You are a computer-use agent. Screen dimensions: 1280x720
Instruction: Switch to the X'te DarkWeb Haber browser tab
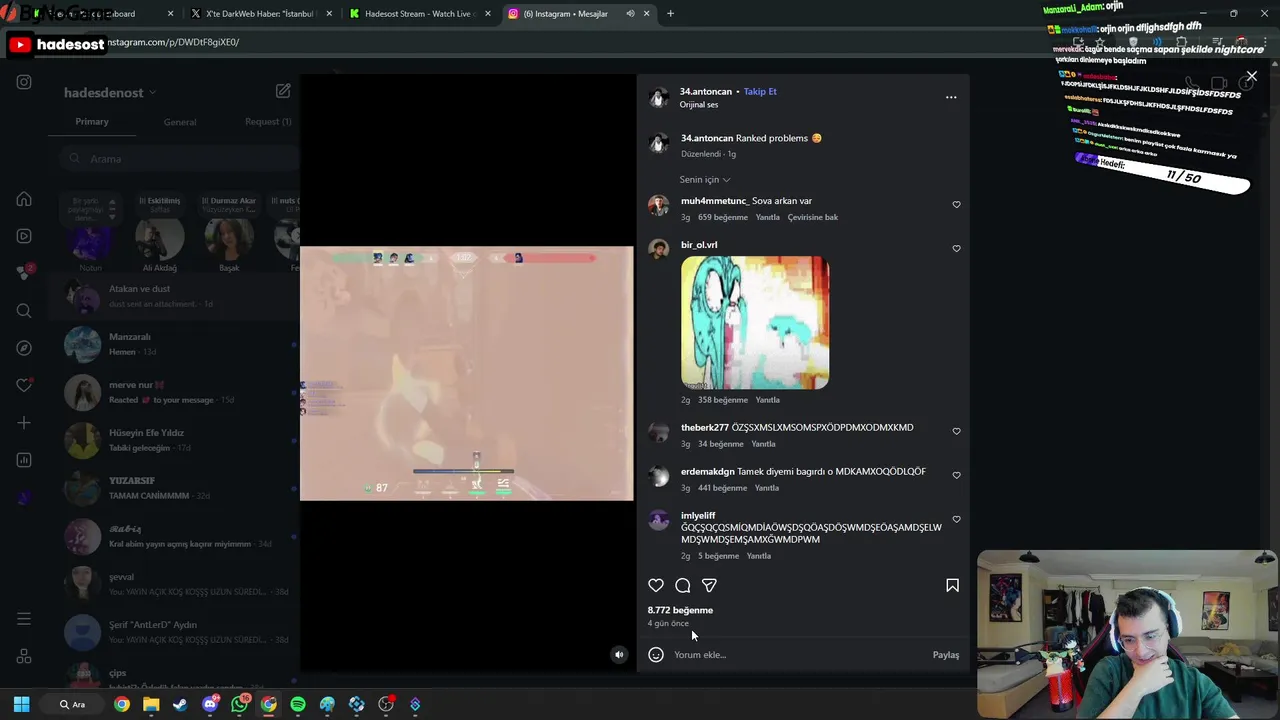[x=260, y=14]
